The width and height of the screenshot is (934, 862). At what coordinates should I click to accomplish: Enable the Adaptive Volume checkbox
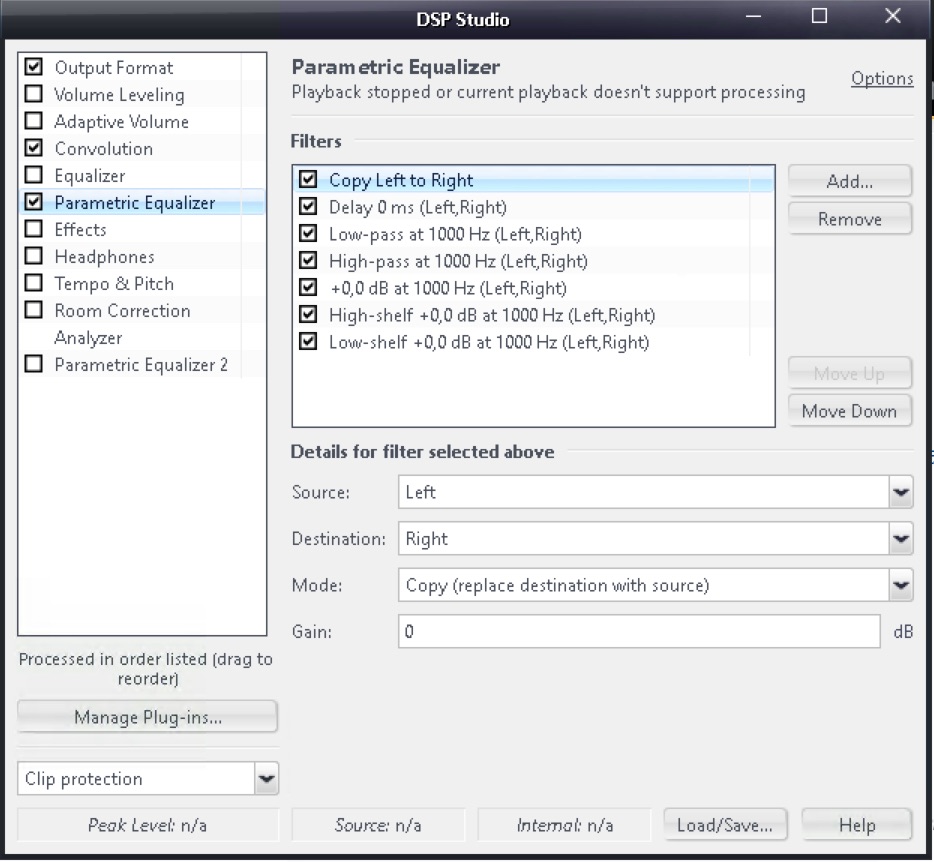34,121
